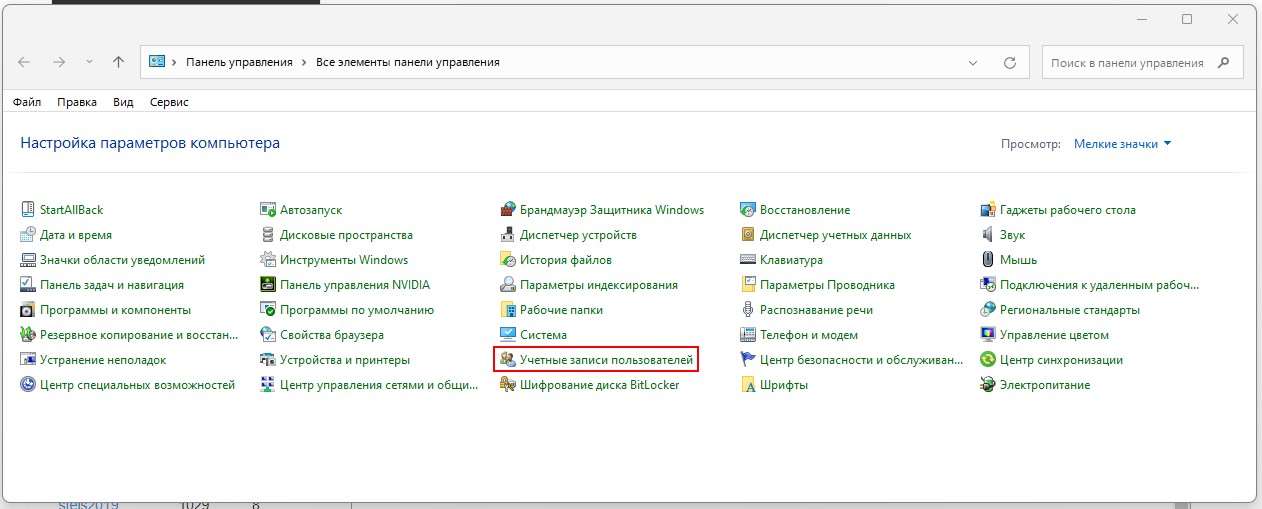Open Управление цветом monitor icon
The width and height of the screenshot is (1262, 509).
point(988,335)
